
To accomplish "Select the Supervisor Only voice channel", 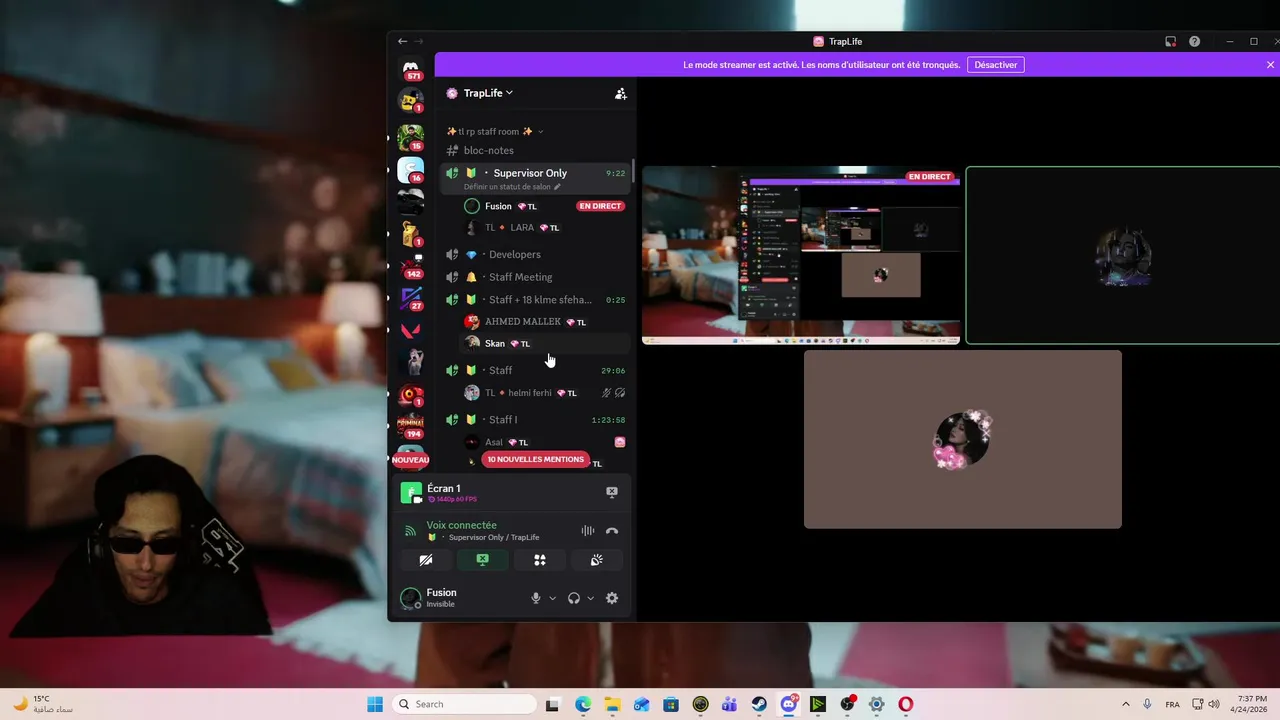I will (x=535, y=178).
